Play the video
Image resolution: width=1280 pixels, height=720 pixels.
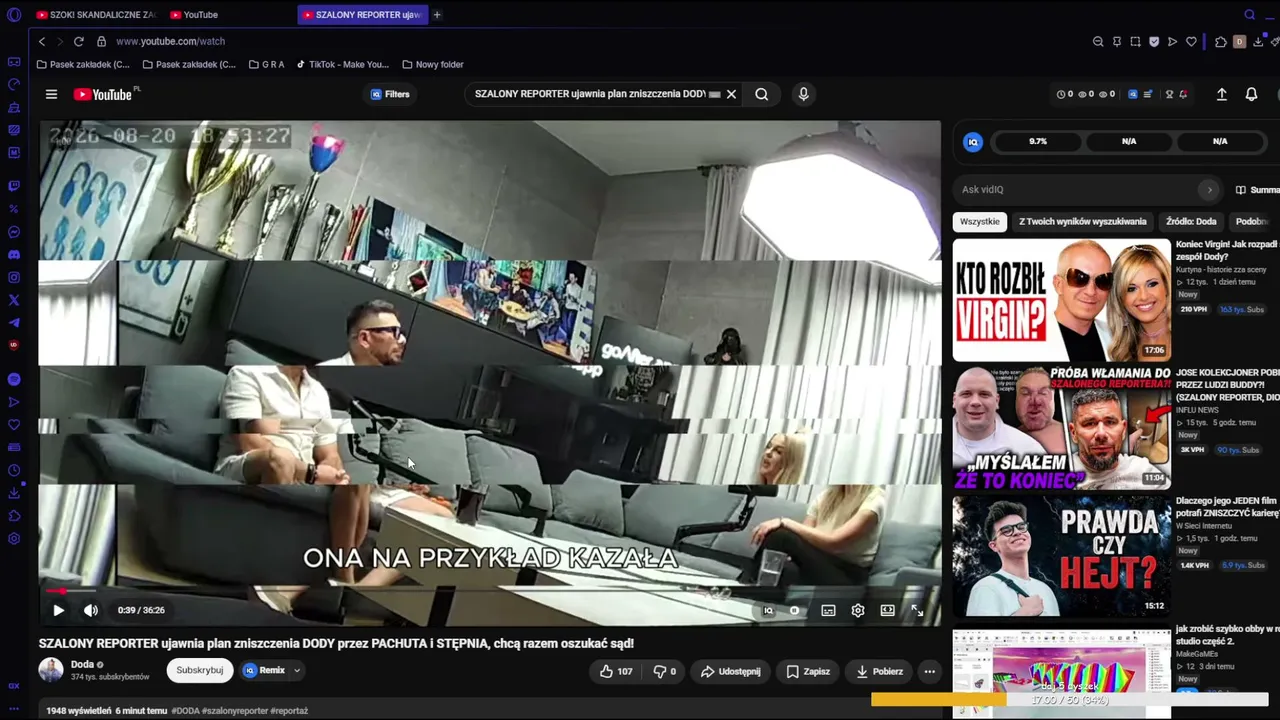58,610
